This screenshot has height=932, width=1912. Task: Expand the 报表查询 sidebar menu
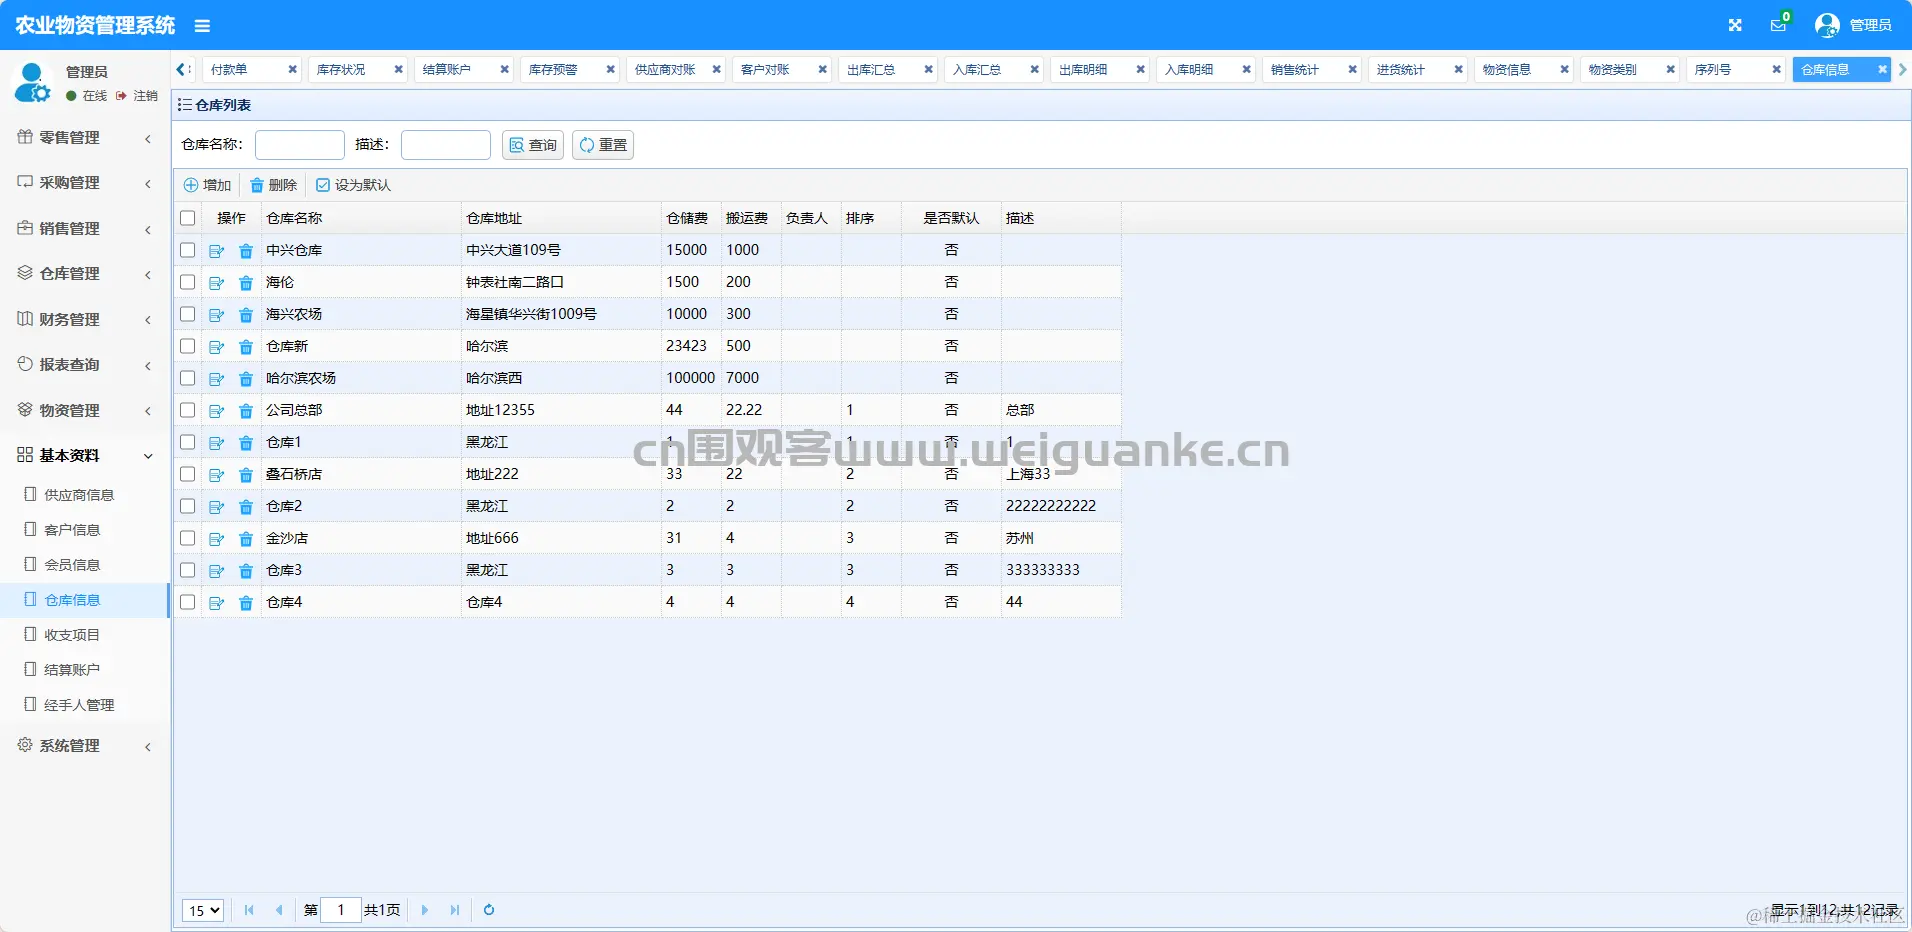(85, 365)
